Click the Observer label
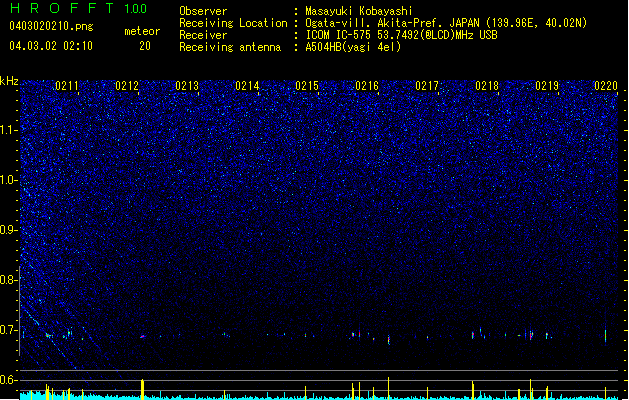Image resolution: width=629 pixels, height=400 pixels. (203, 11)
